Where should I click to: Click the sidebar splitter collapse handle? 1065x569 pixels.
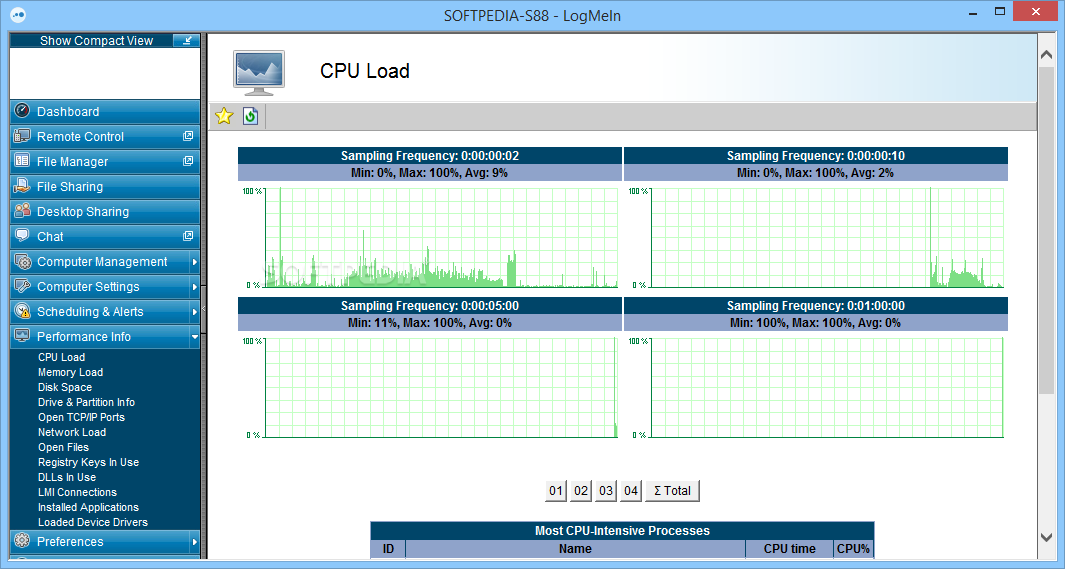coord(203,309)
